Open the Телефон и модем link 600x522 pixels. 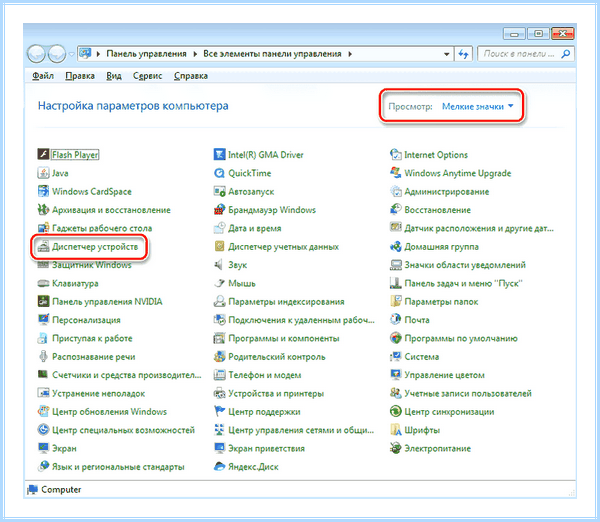point(264,375)
